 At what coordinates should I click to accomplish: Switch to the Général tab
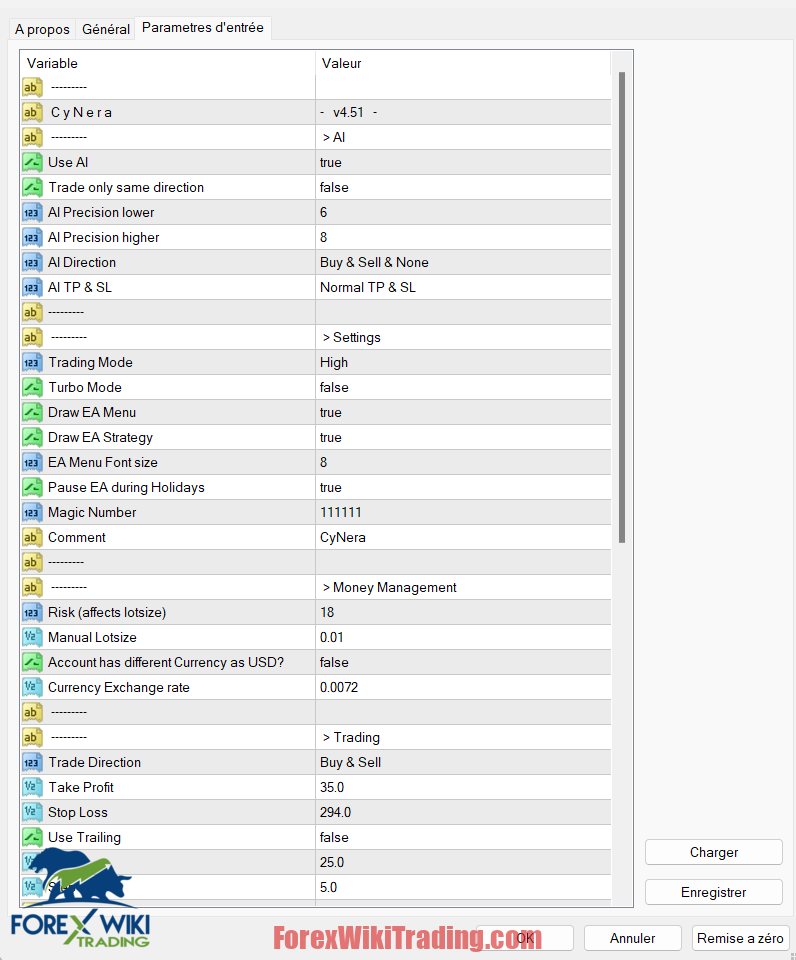[x=105, y=29]
